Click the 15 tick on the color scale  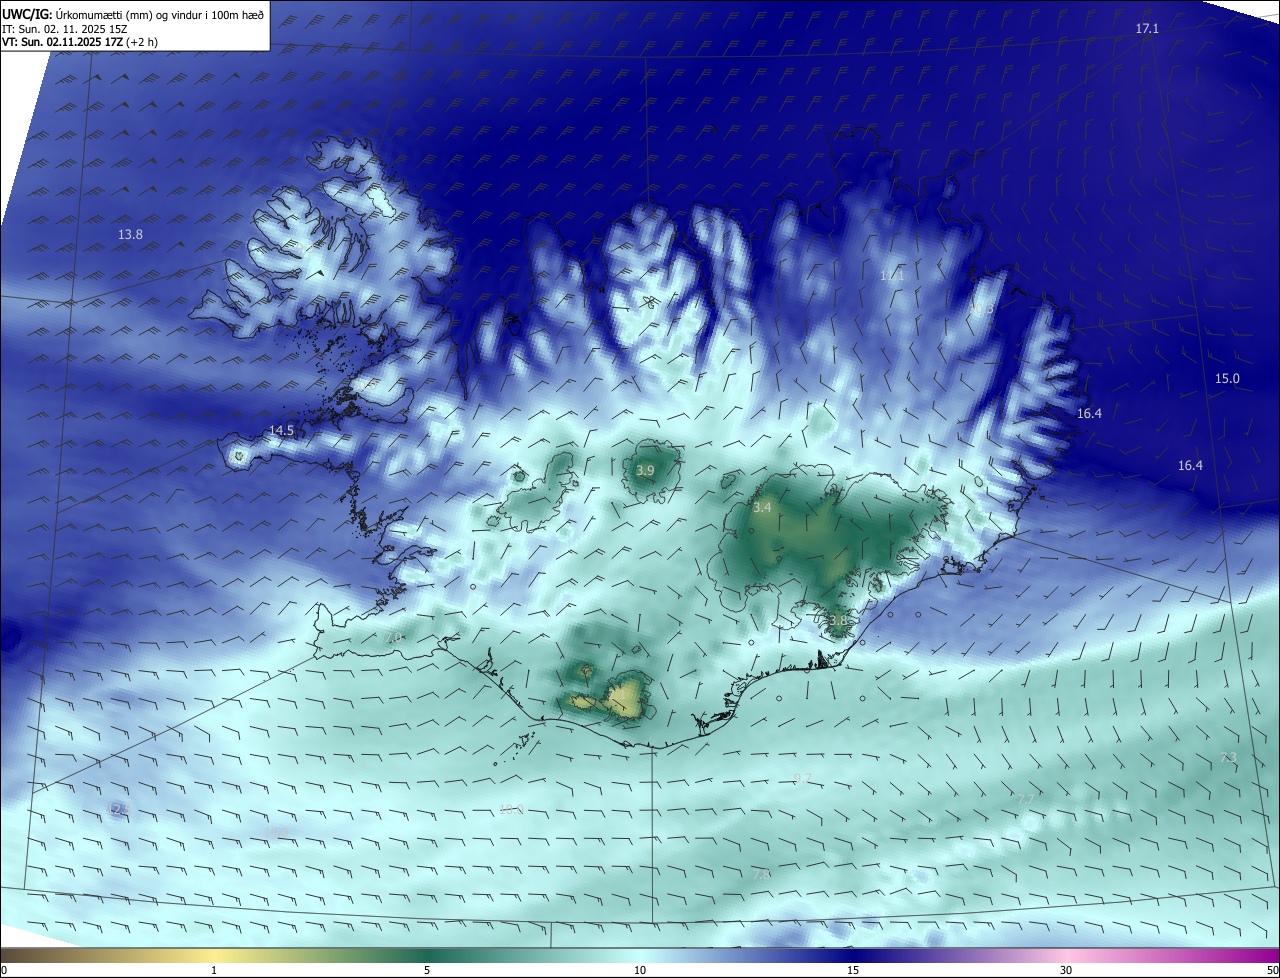(853, 970)
